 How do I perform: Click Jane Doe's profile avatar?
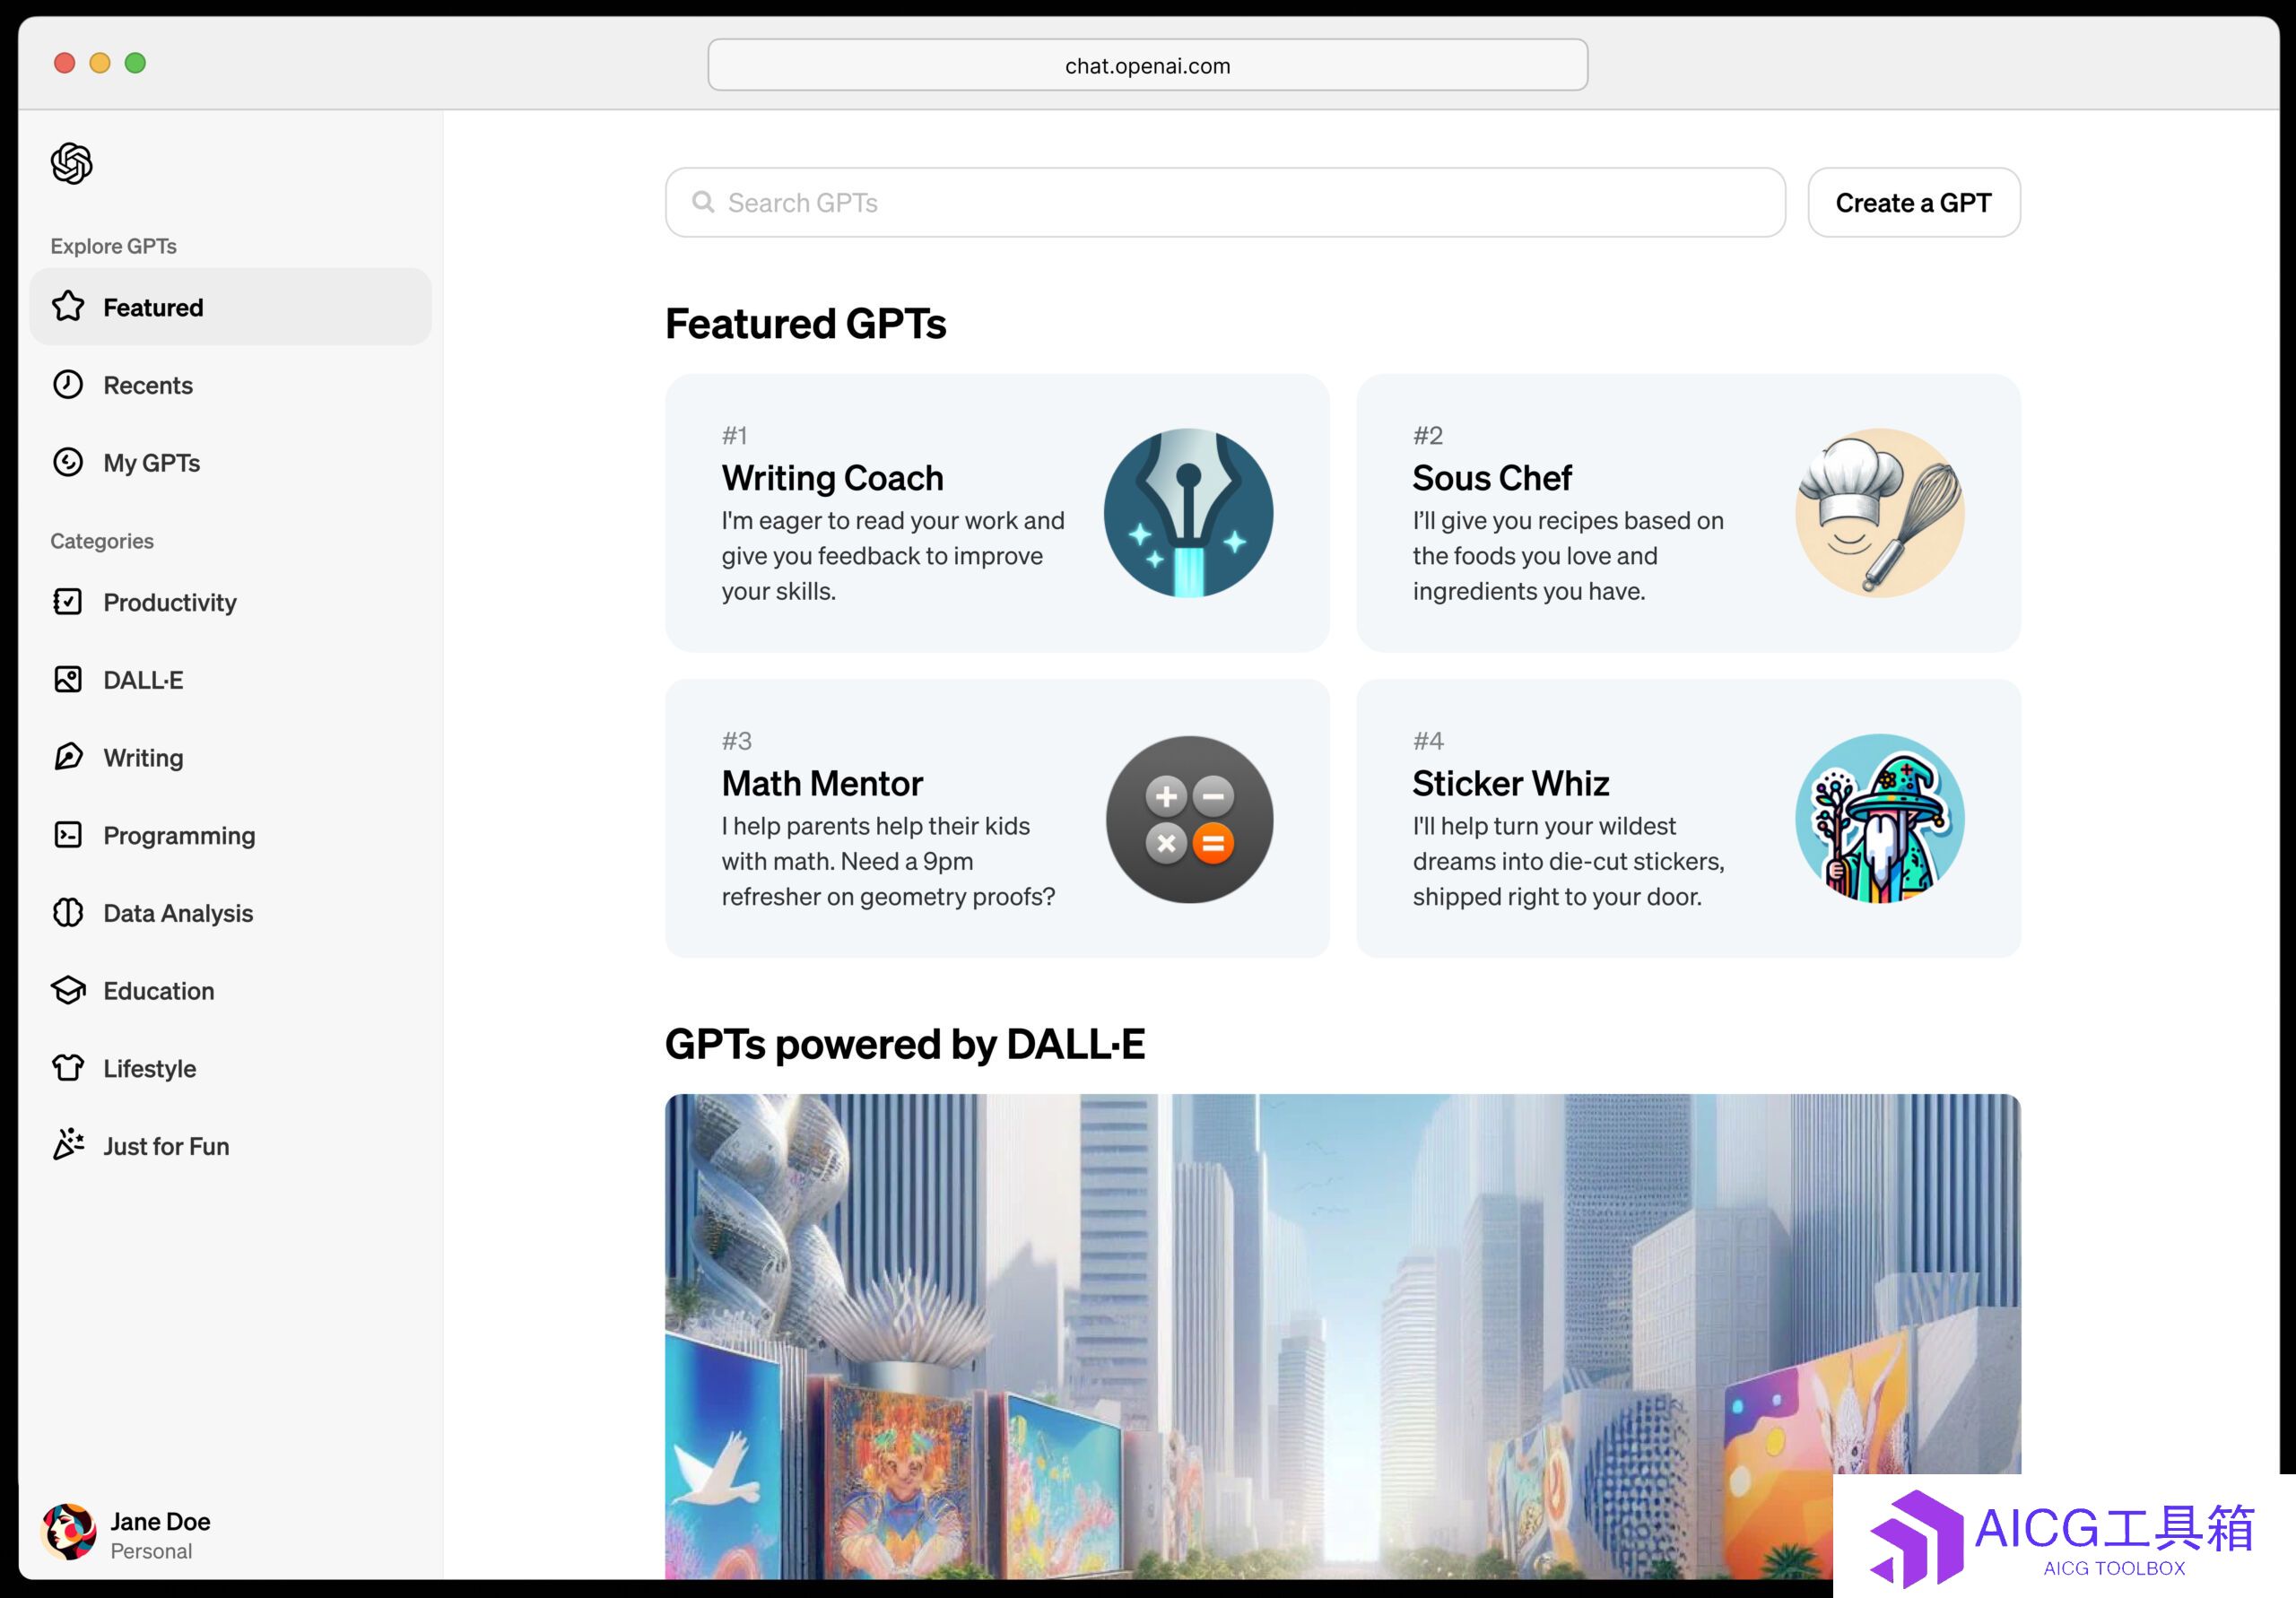tap(69, 1531)
